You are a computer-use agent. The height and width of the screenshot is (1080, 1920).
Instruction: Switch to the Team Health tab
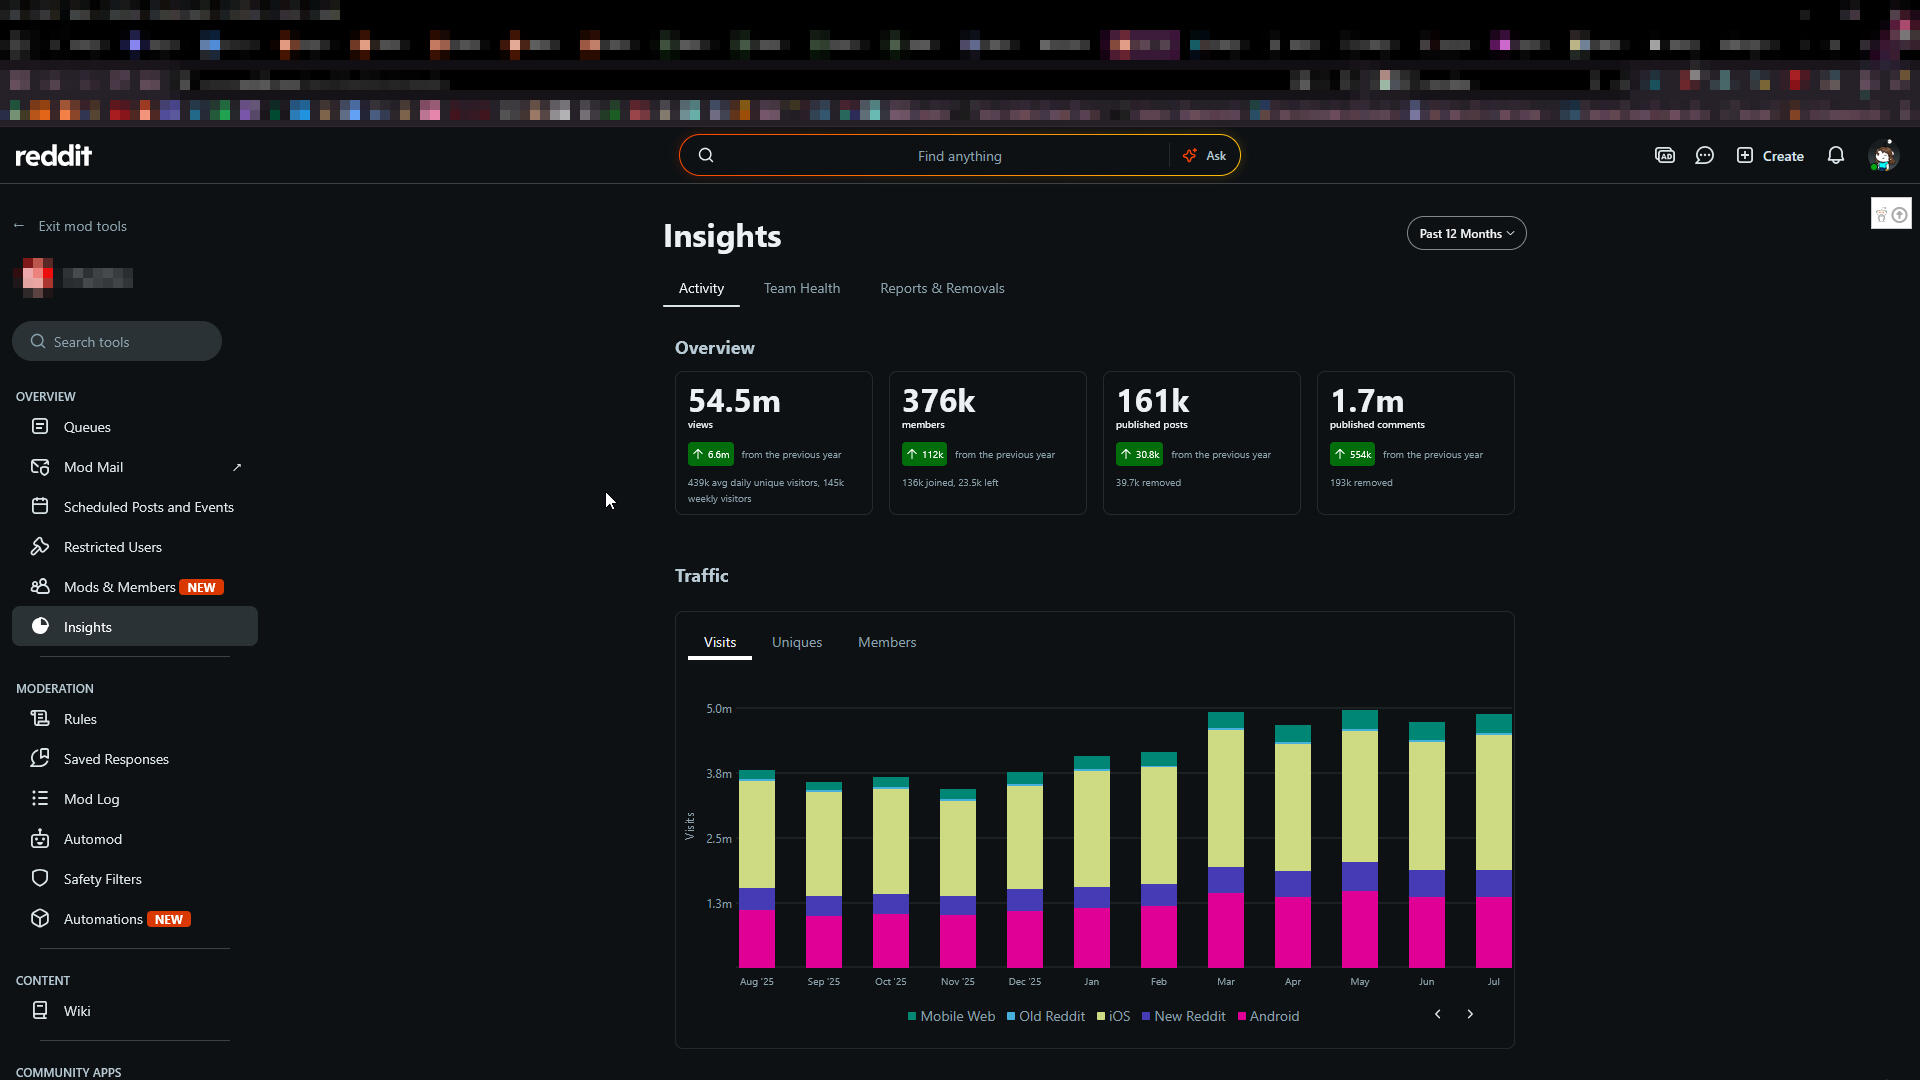(802, 289)
